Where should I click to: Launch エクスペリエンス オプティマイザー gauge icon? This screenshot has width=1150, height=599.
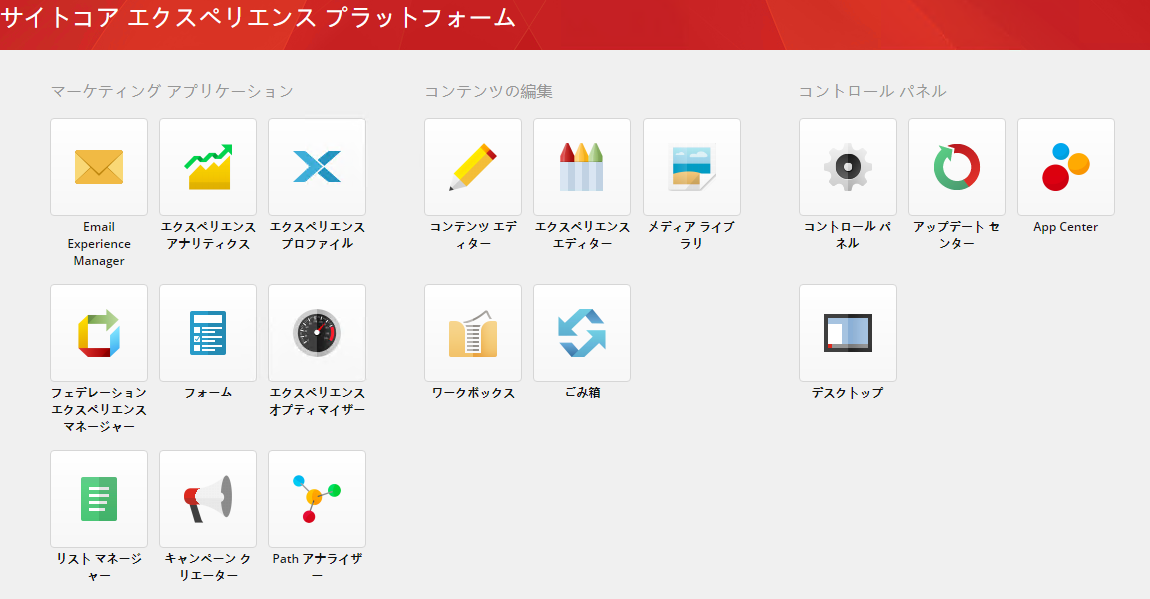click(317, 333)
